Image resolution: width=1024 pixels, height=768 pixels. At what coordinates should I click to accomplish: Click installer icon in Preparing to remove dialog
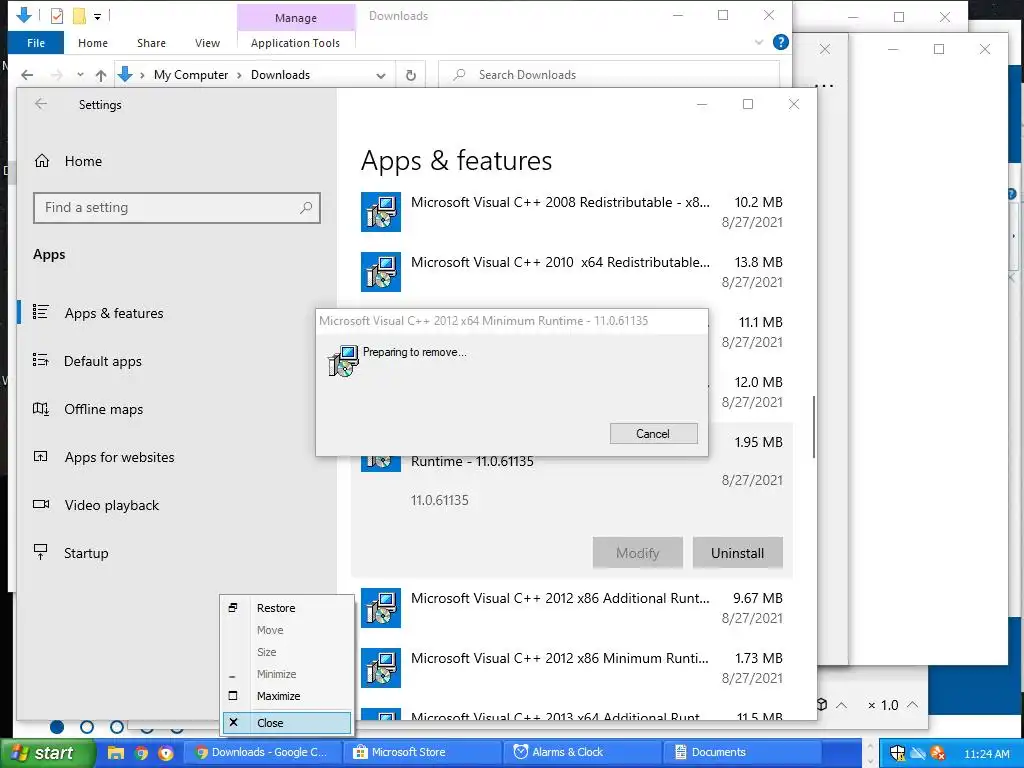click(x=343, y=361)
